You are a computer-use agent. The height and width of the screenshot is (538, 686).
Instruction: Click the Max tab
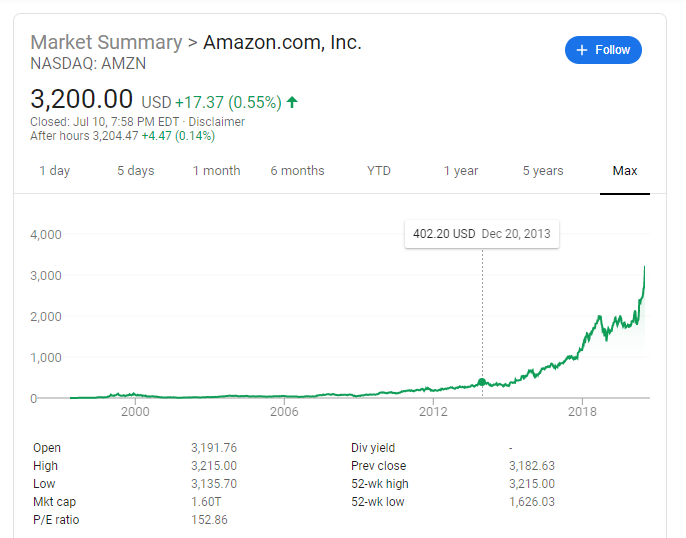click(x=625, y=171)
